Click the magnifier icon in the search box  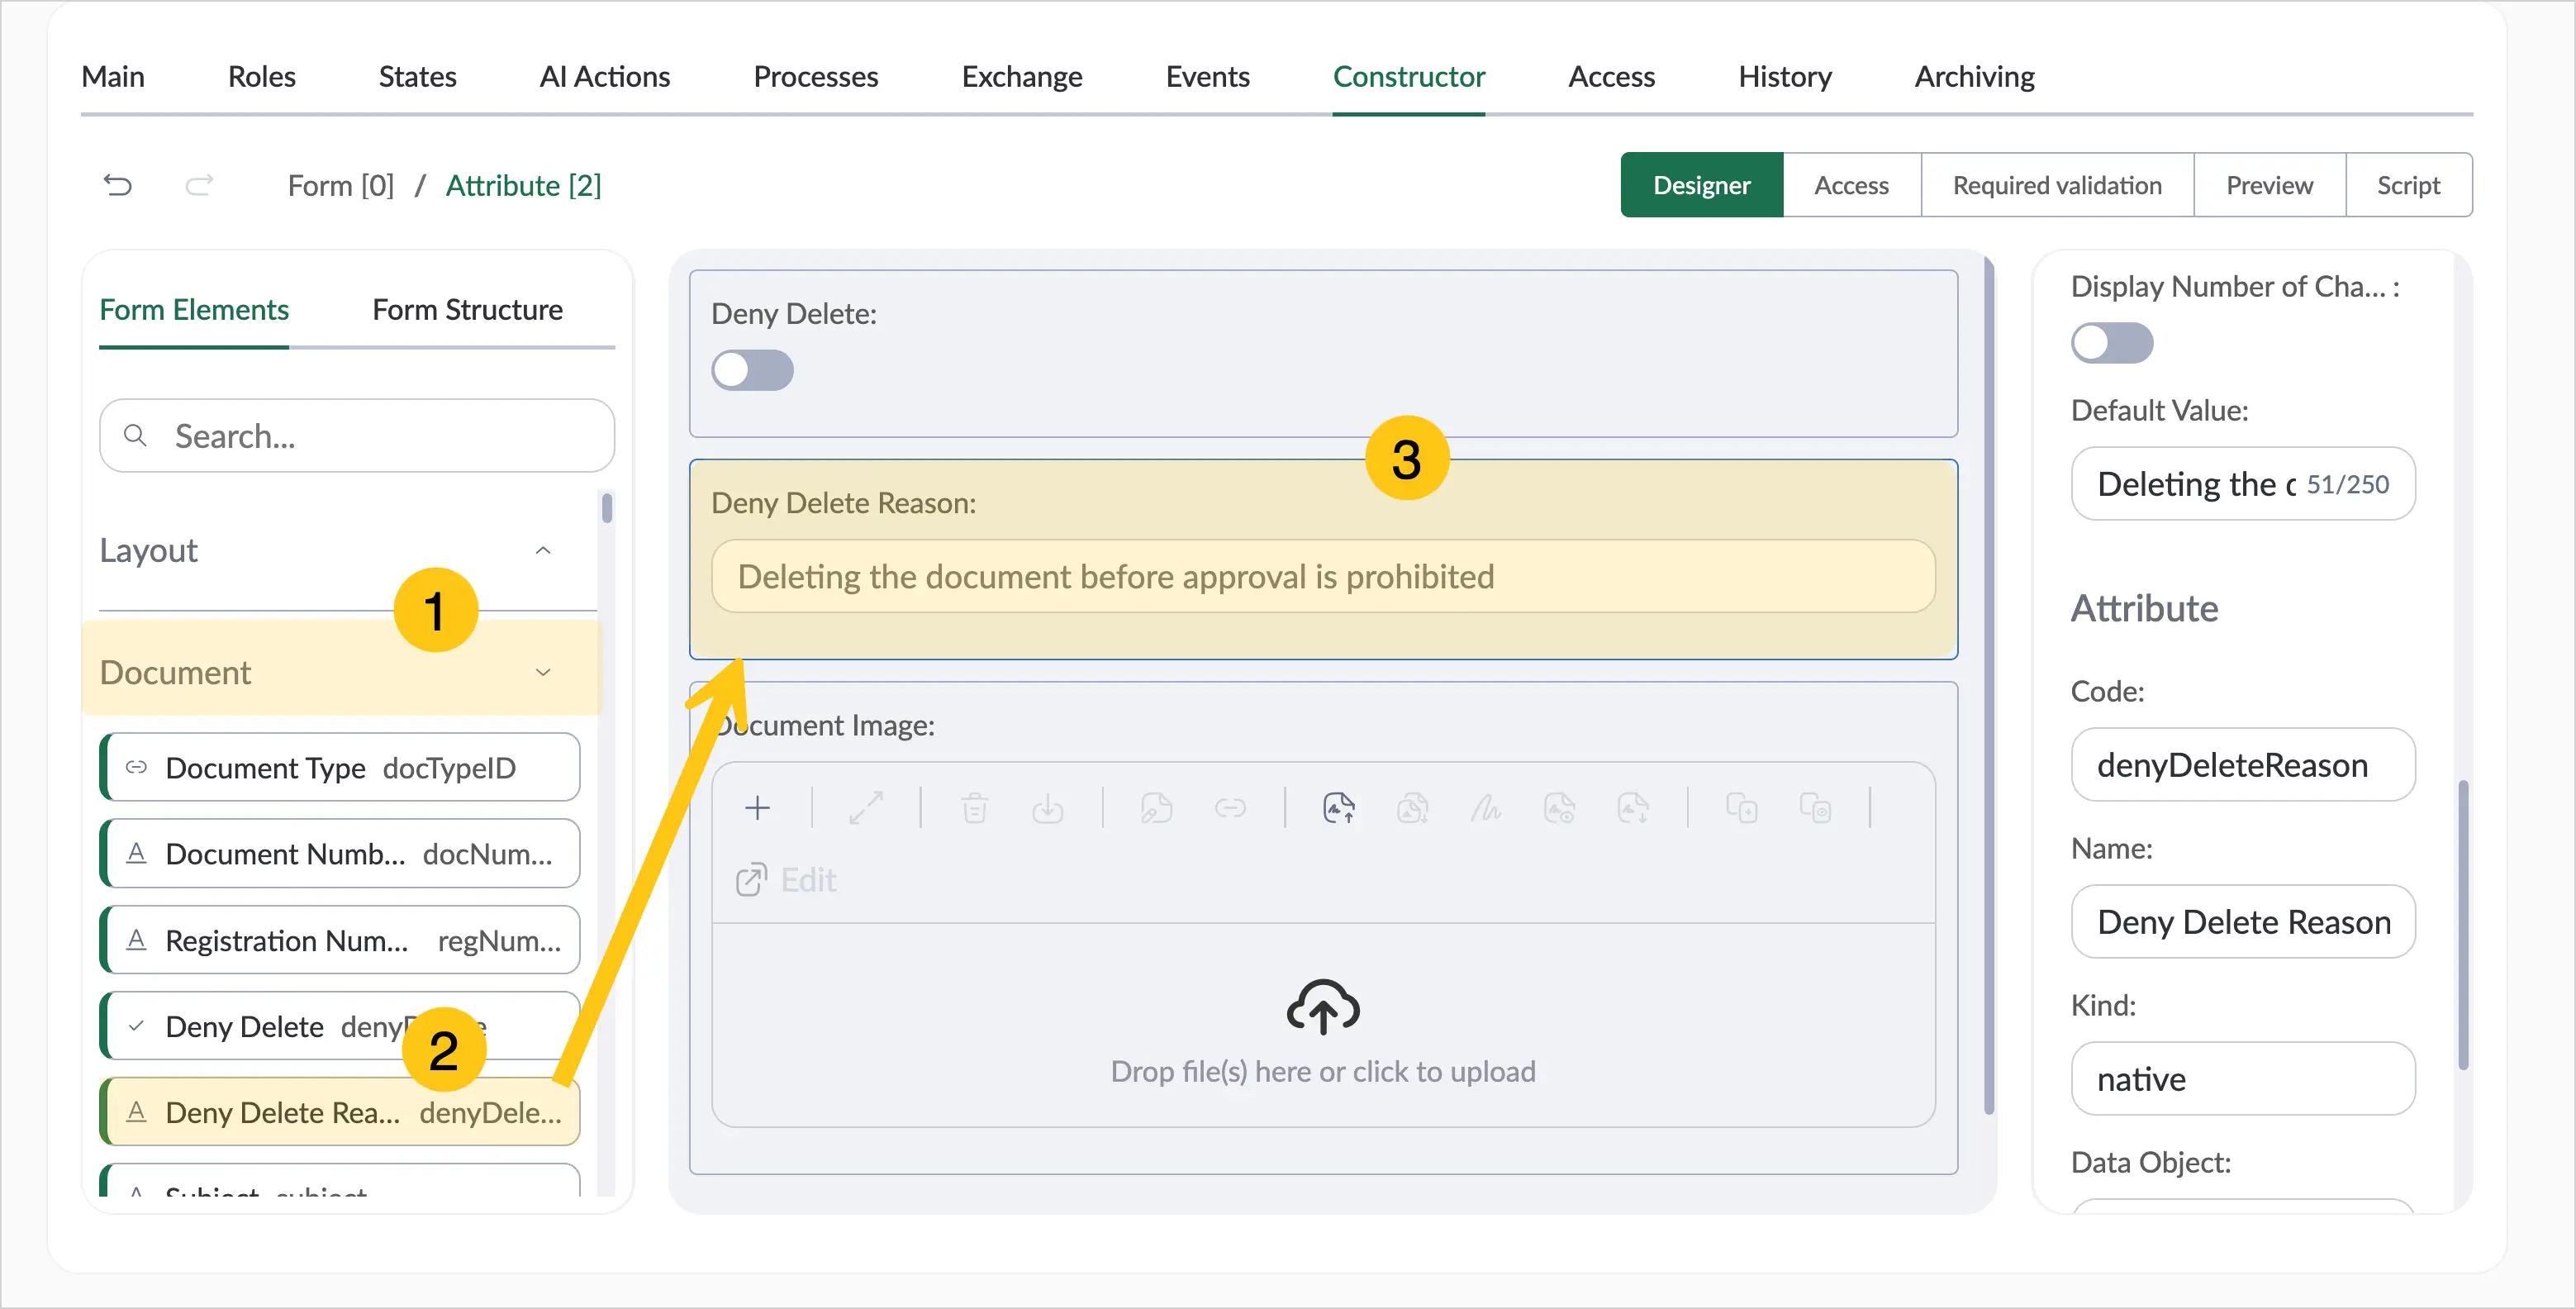[135, 435]
